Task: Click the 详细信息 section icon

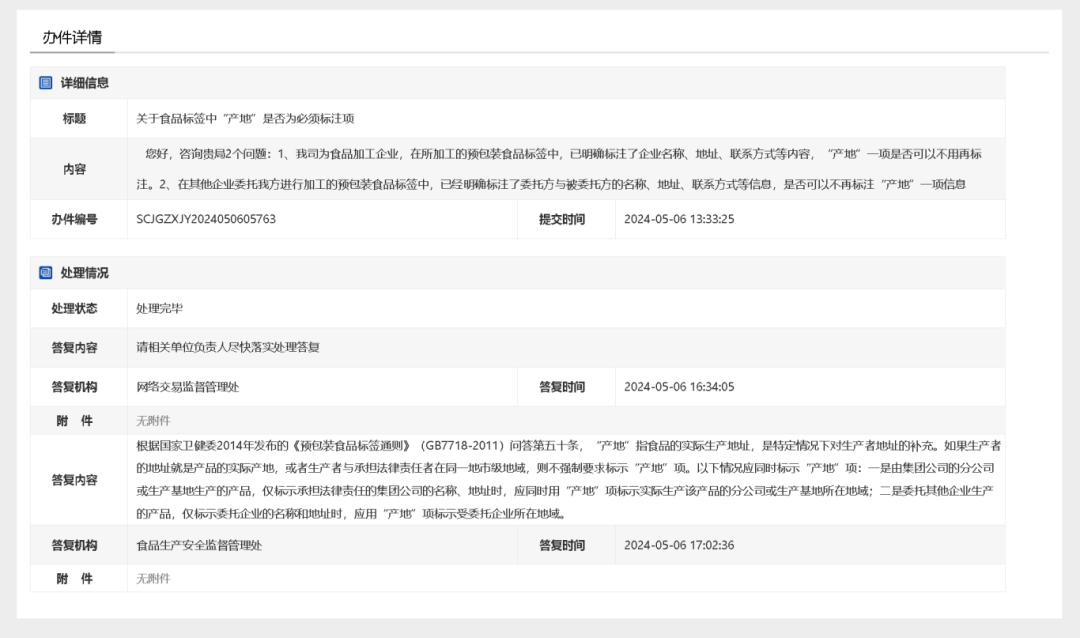Action: click(45, 83)
